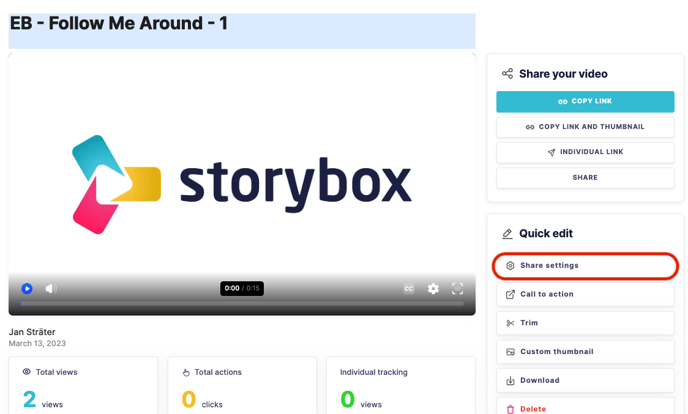This screenshot has height=414, width=688.
Task: Click the SHARE button
Action: coord(585,178)
